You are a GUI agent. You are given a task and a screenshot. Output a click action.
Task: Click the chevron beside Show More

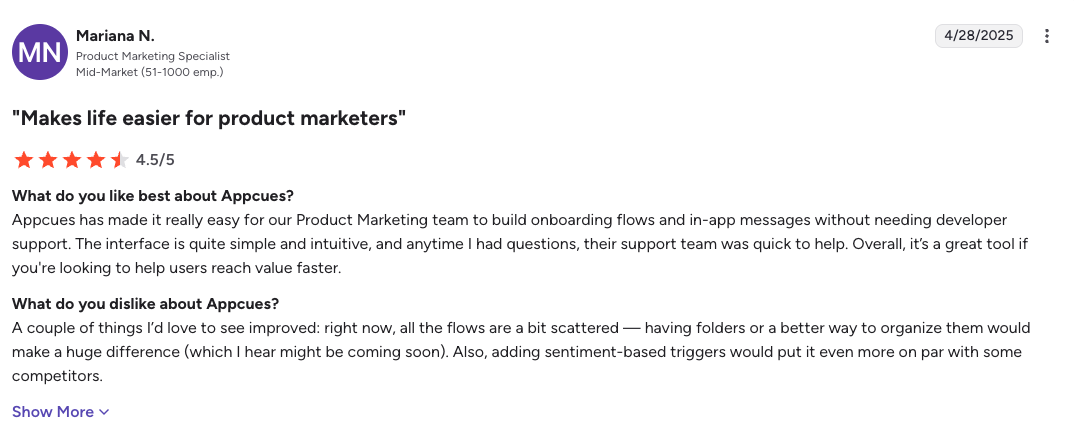(105, 412)
